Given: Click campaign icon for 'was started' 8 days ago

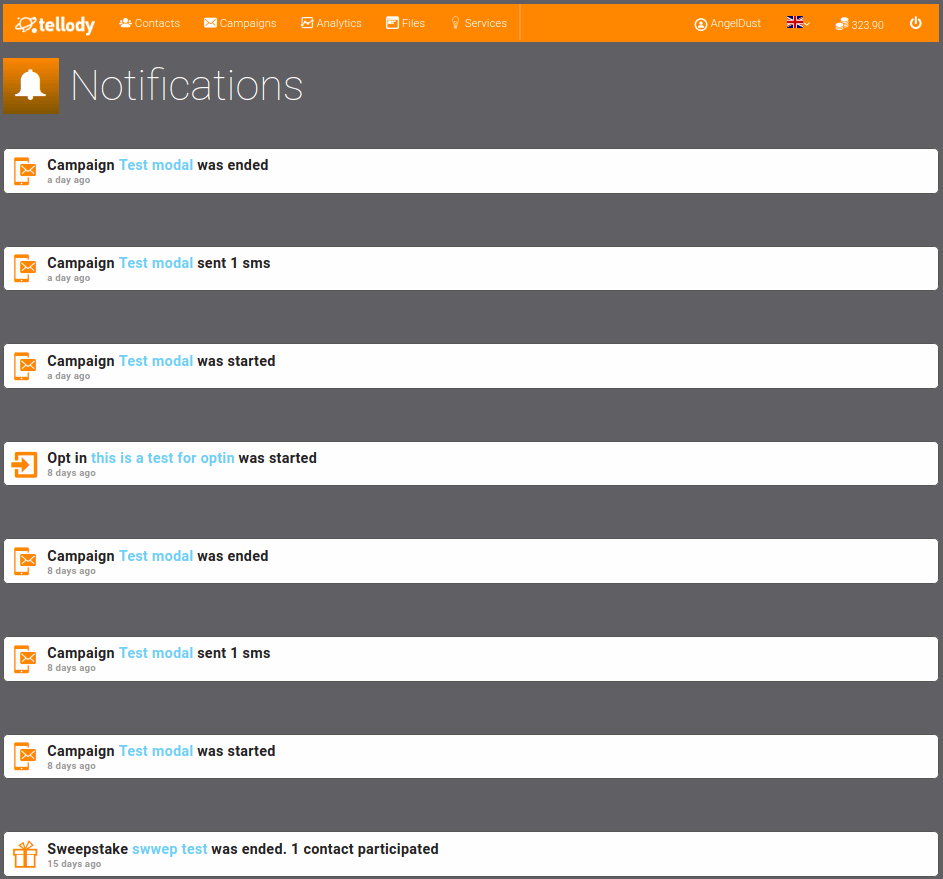Looking at the screenshot, I should coord(25,757).
